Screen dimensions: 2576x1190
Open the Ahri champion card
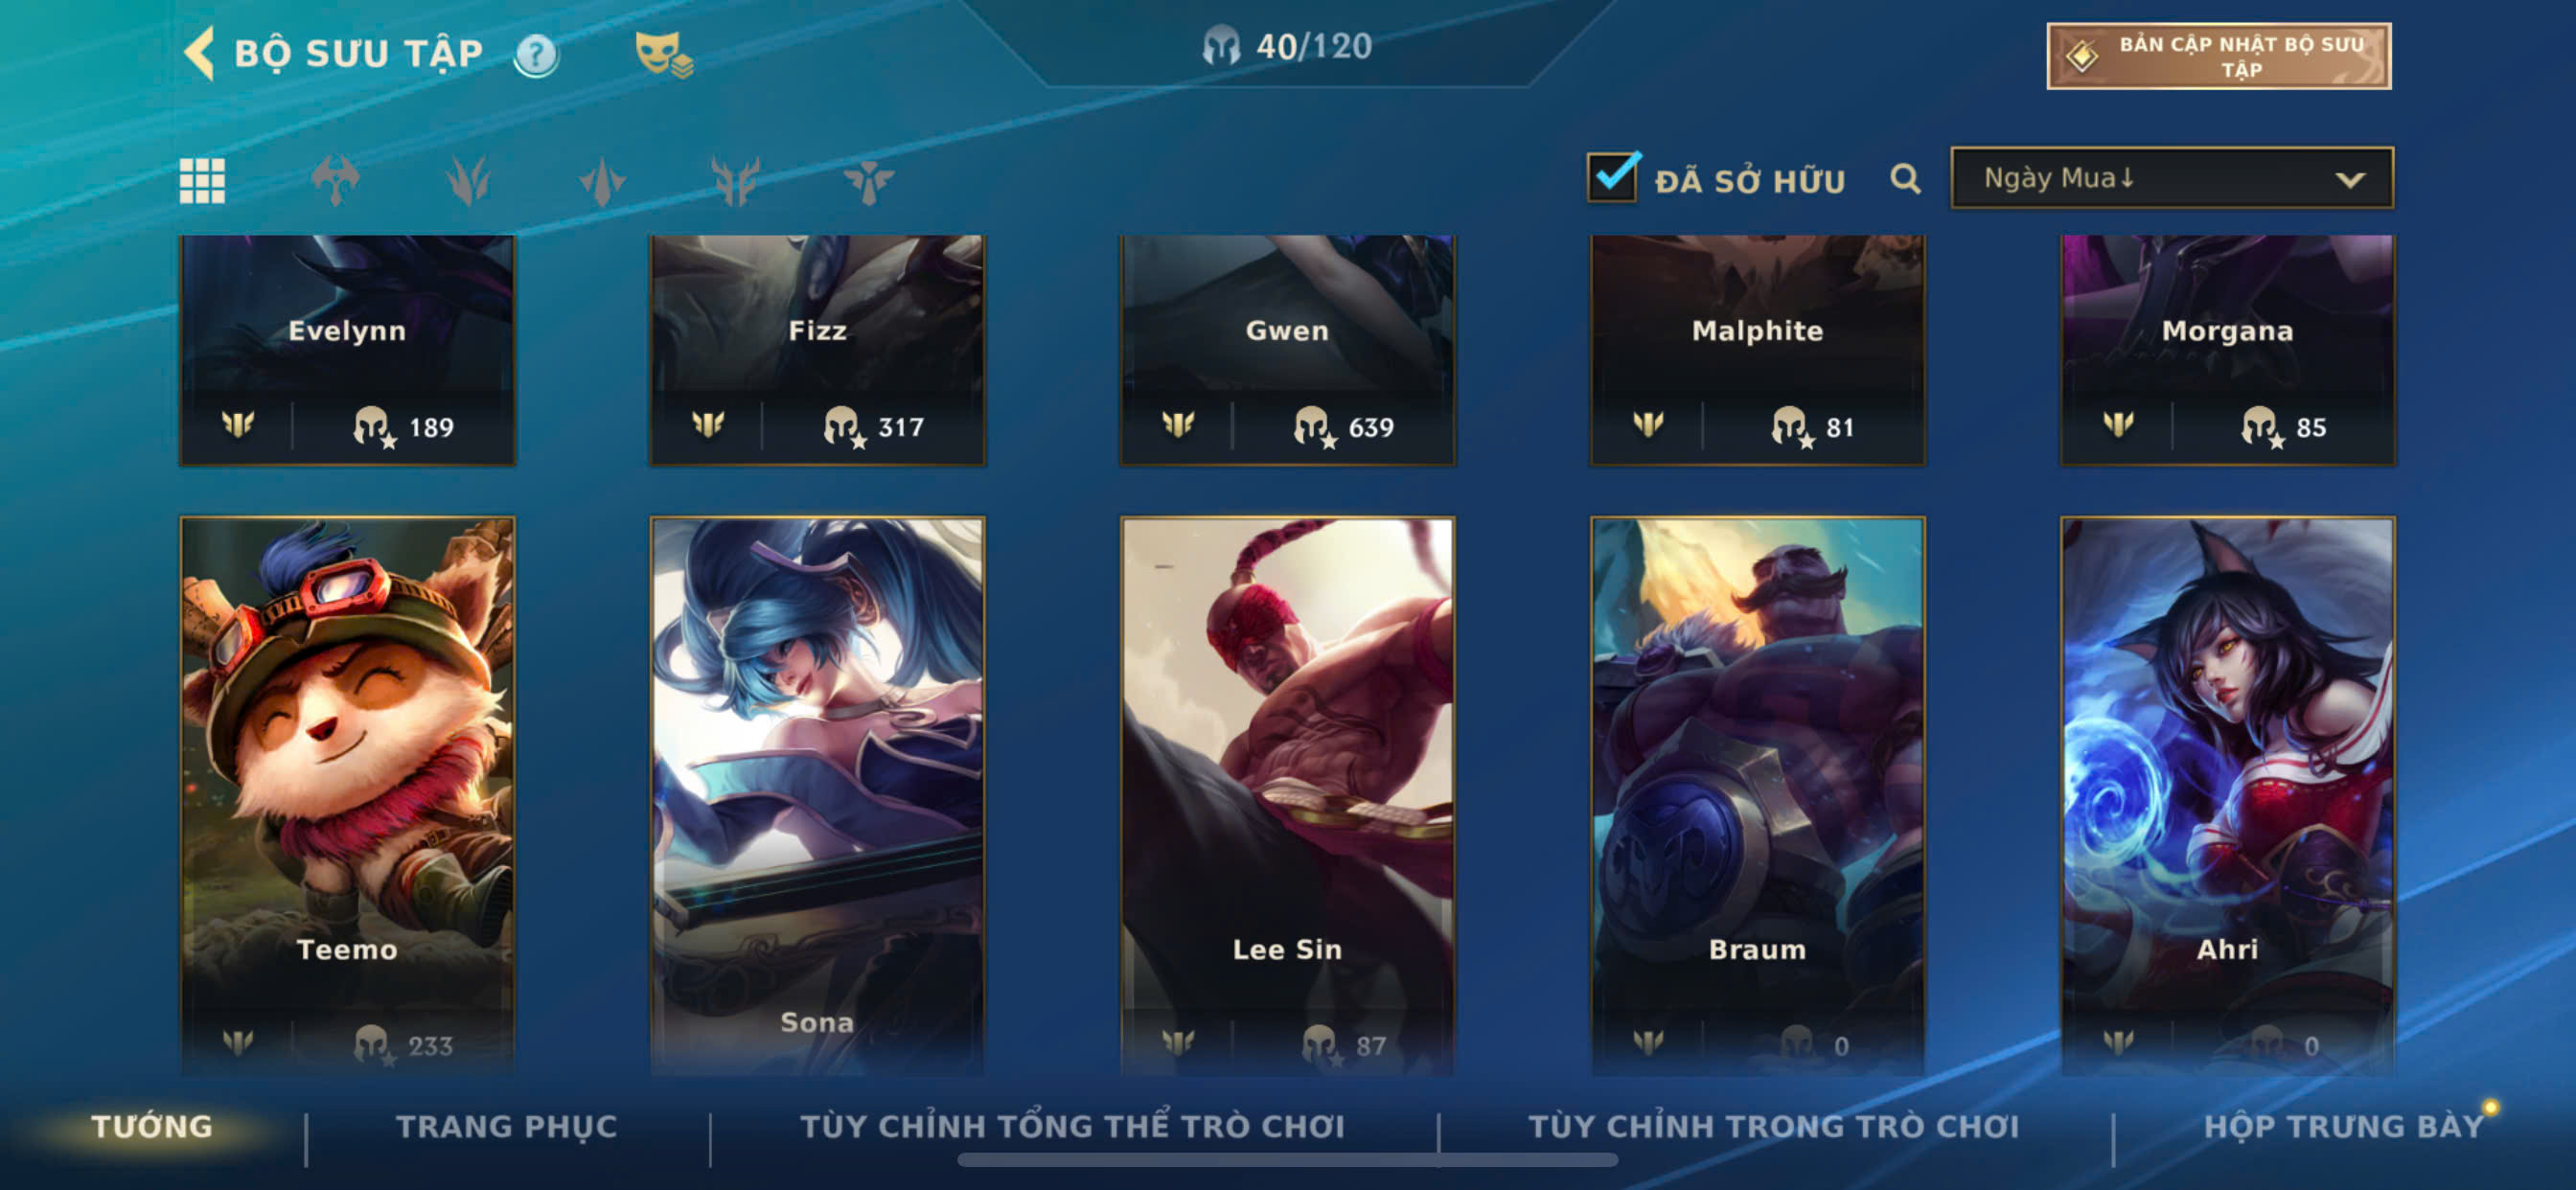2227,795
